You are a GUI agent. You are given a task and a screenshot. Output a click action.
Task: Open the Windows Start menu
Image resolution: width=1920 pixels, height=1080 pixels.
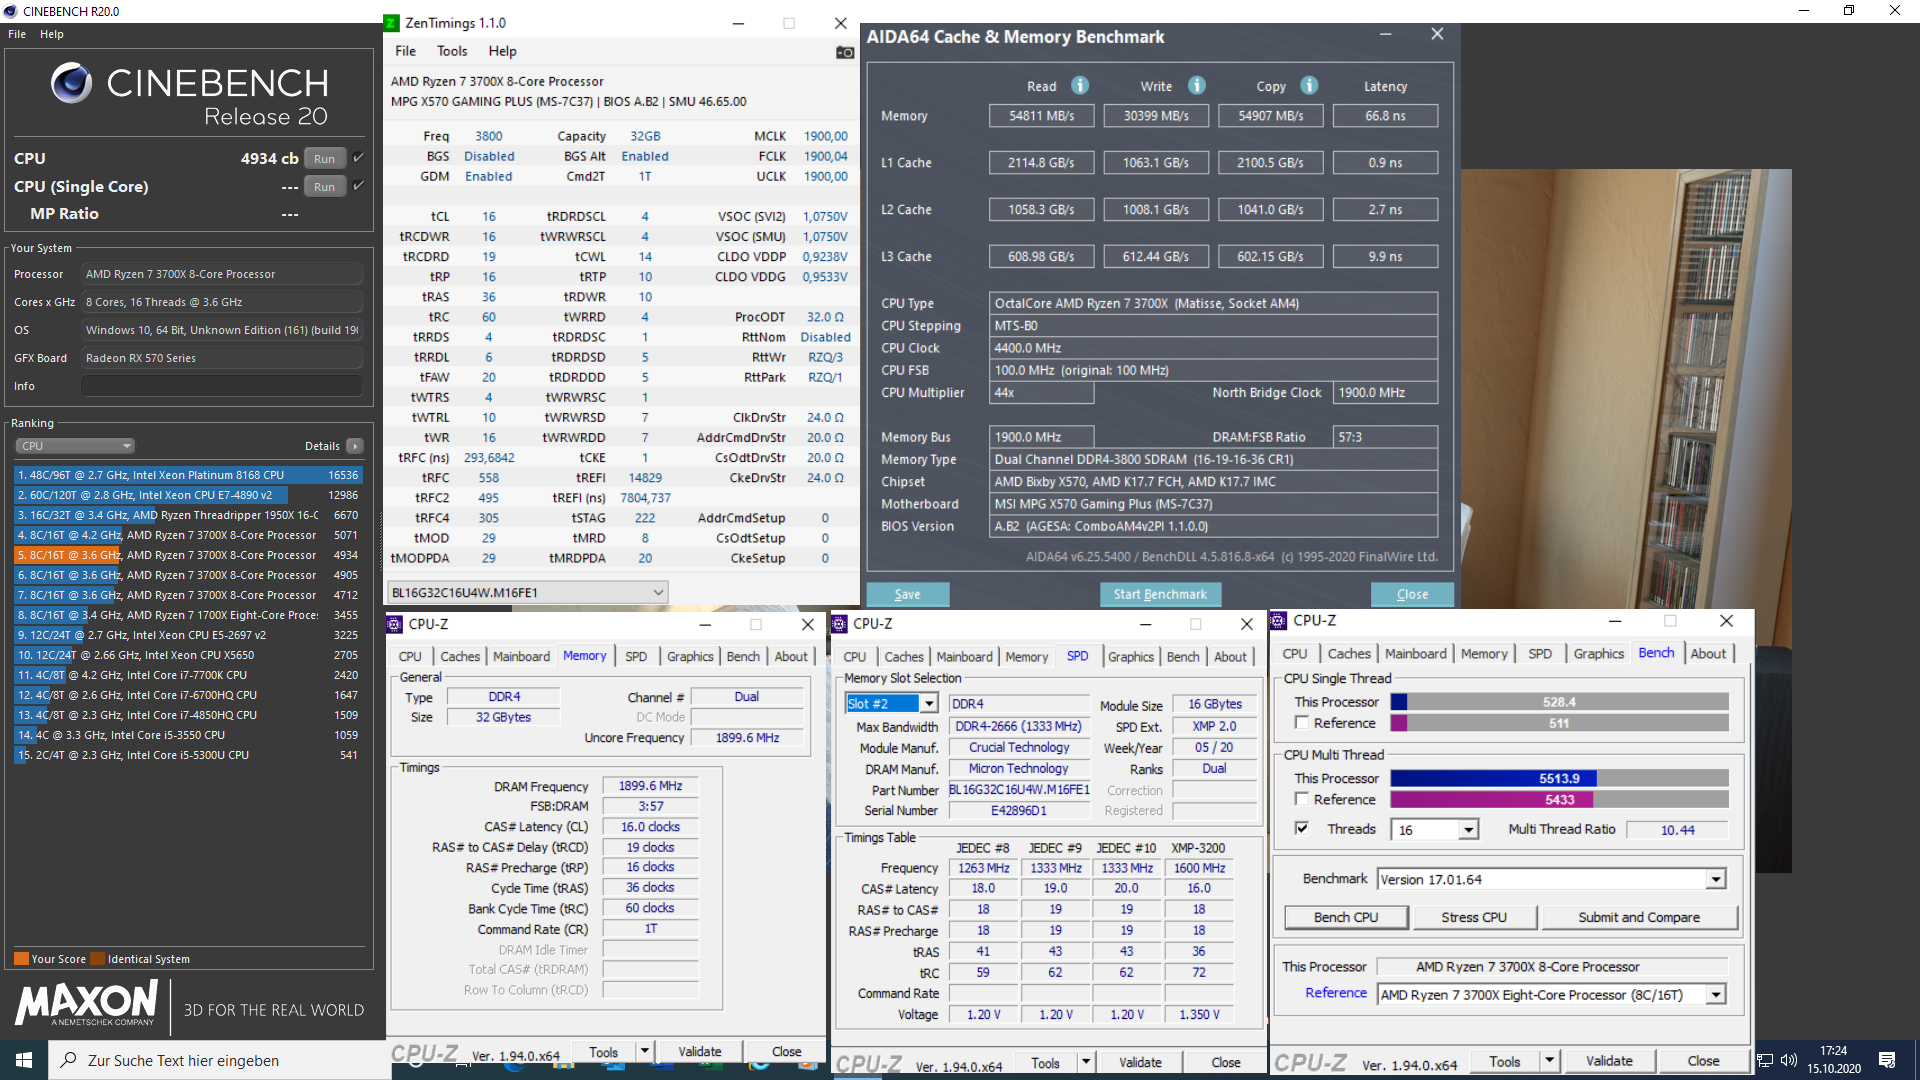24,1060
